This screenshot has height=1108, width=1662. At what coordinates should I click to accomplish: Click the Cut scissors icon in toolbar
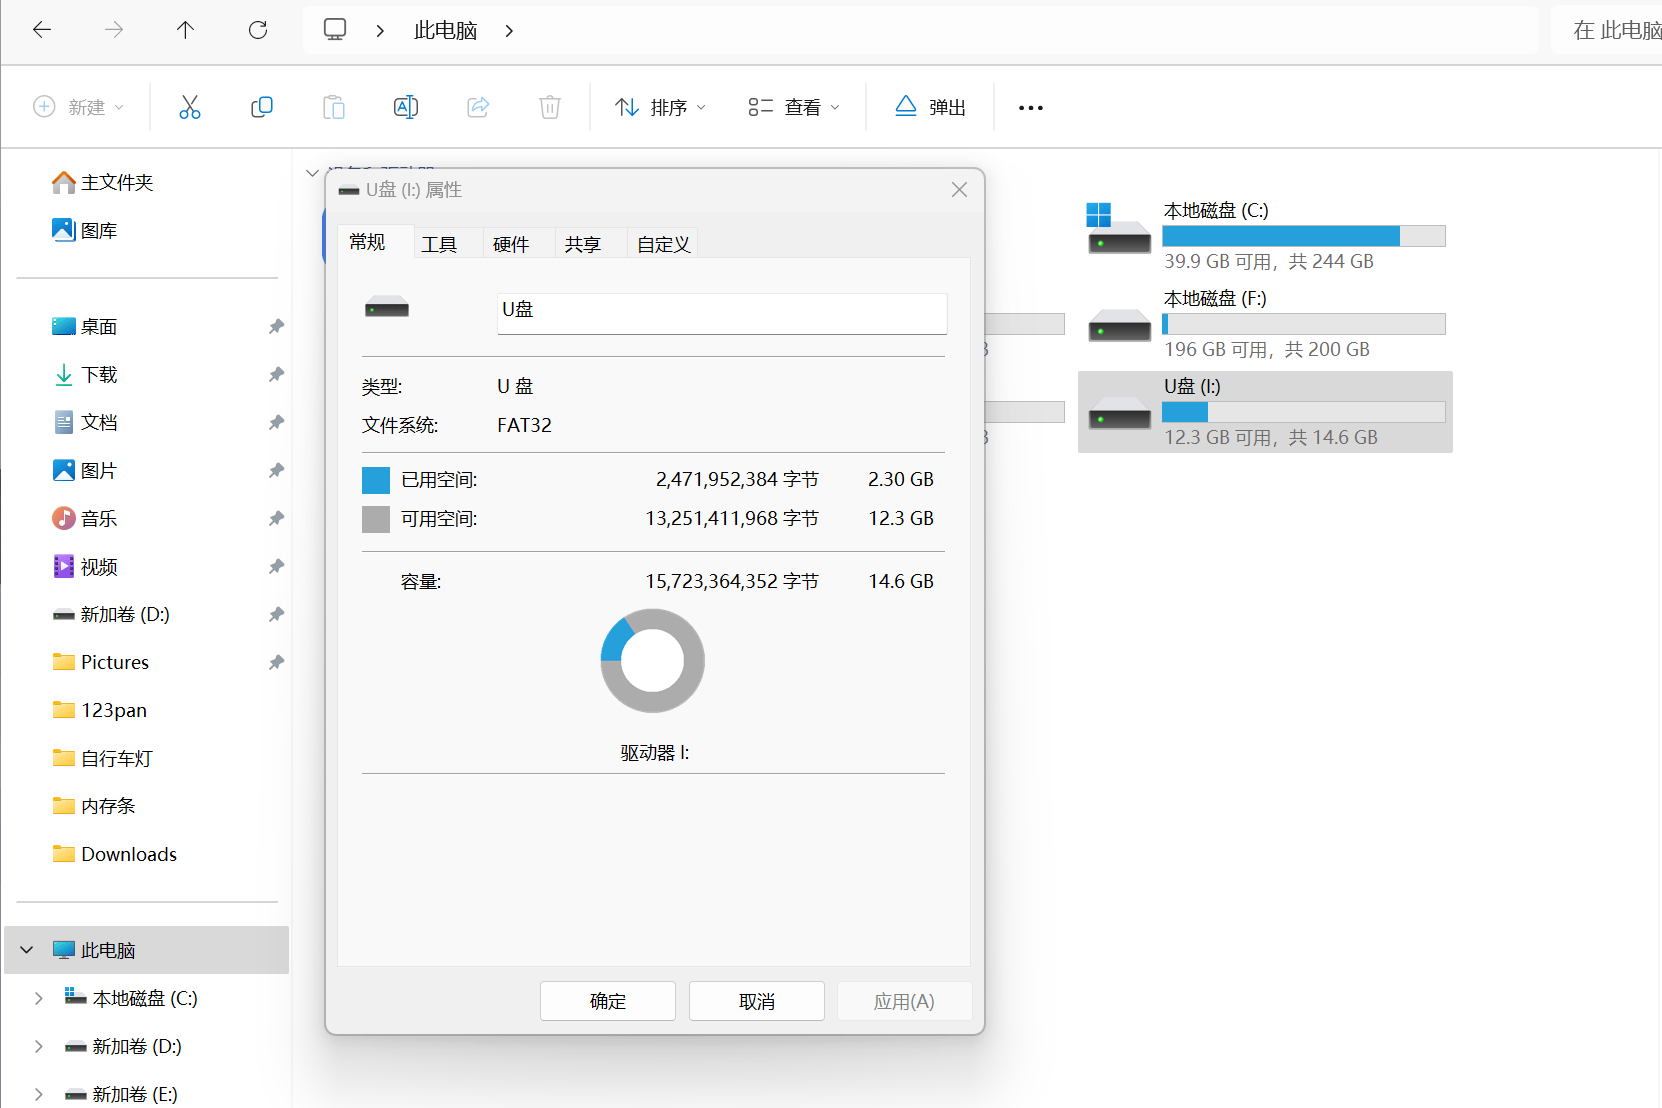[x=190, y=107]
